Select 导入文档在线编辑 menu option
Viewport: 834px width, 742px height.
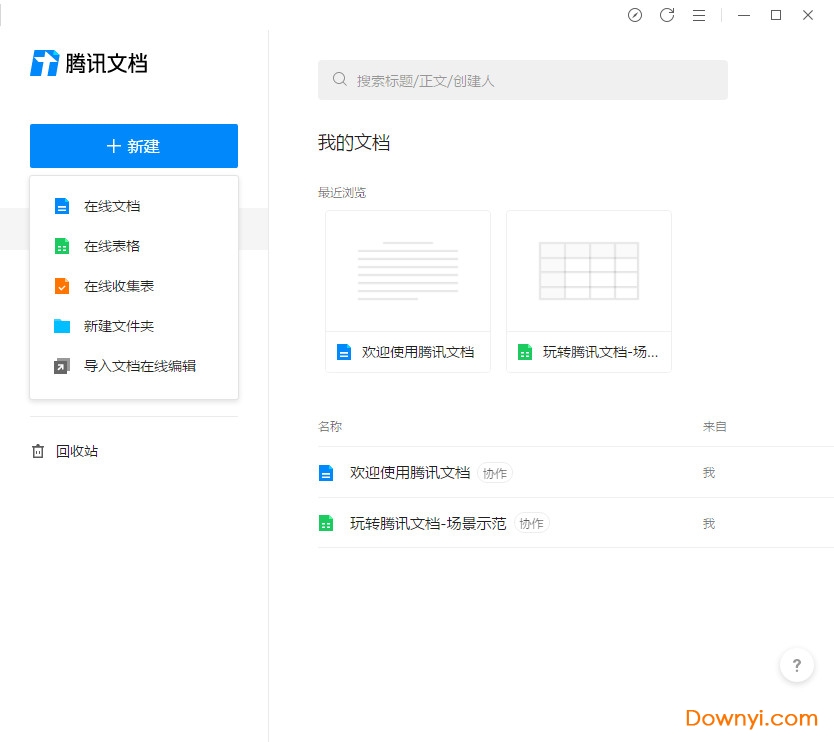click(x=139, y=366)
